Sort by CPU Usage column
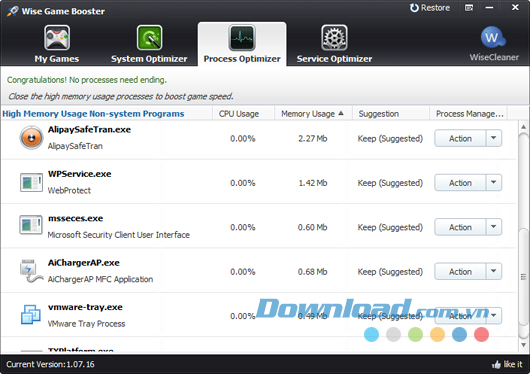Image resolution: width=530 pixels, height=374 pixels. [x=243, y=114]
